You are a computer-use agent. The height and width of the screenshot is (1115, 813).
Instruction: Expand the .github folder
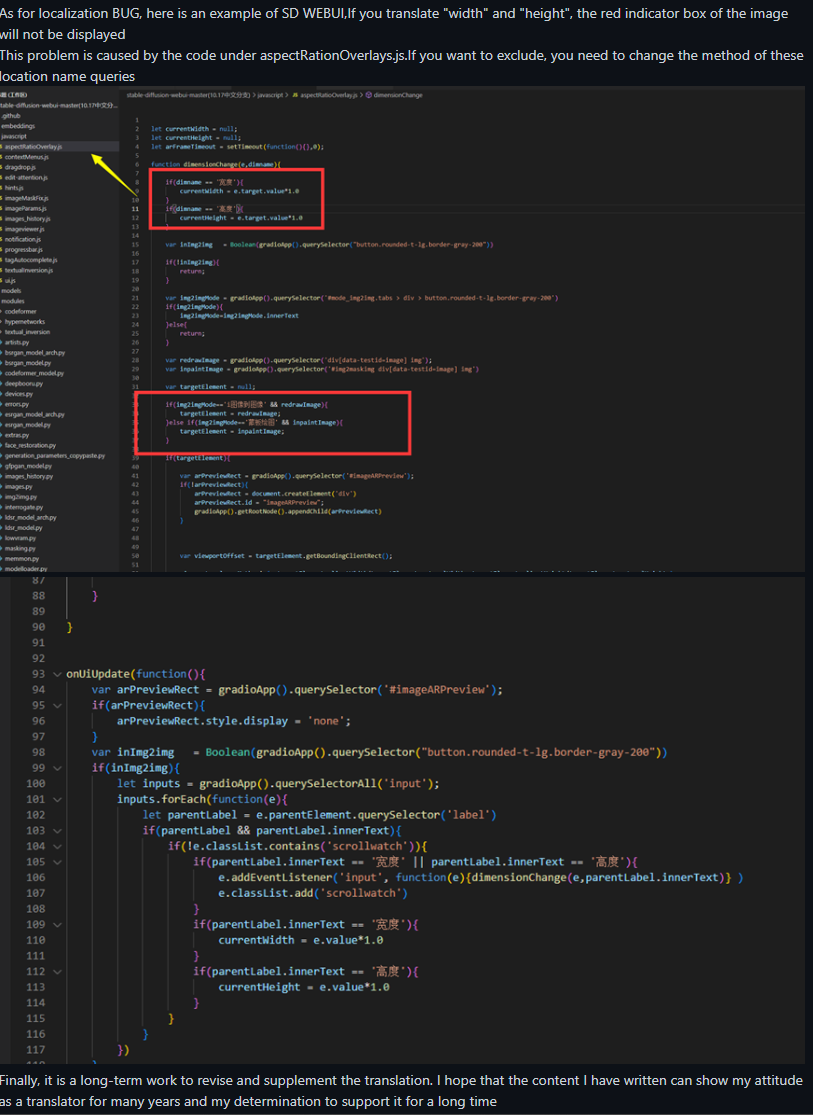tap(11, 116)
